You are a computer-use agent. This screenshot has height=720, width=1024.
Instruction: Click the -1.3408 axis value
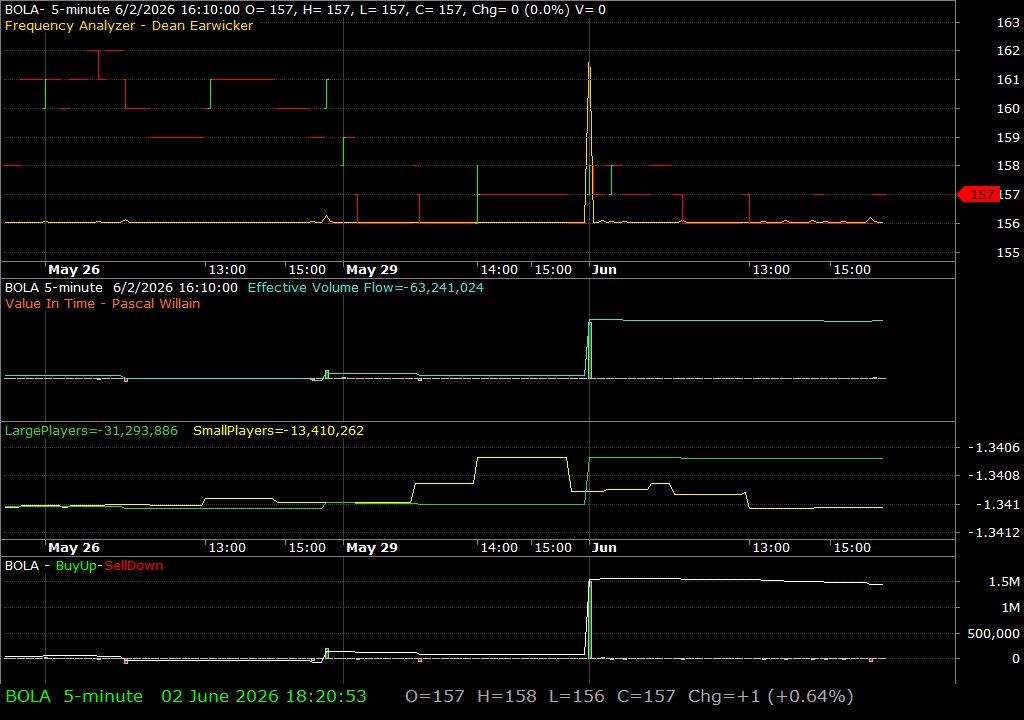993,476
